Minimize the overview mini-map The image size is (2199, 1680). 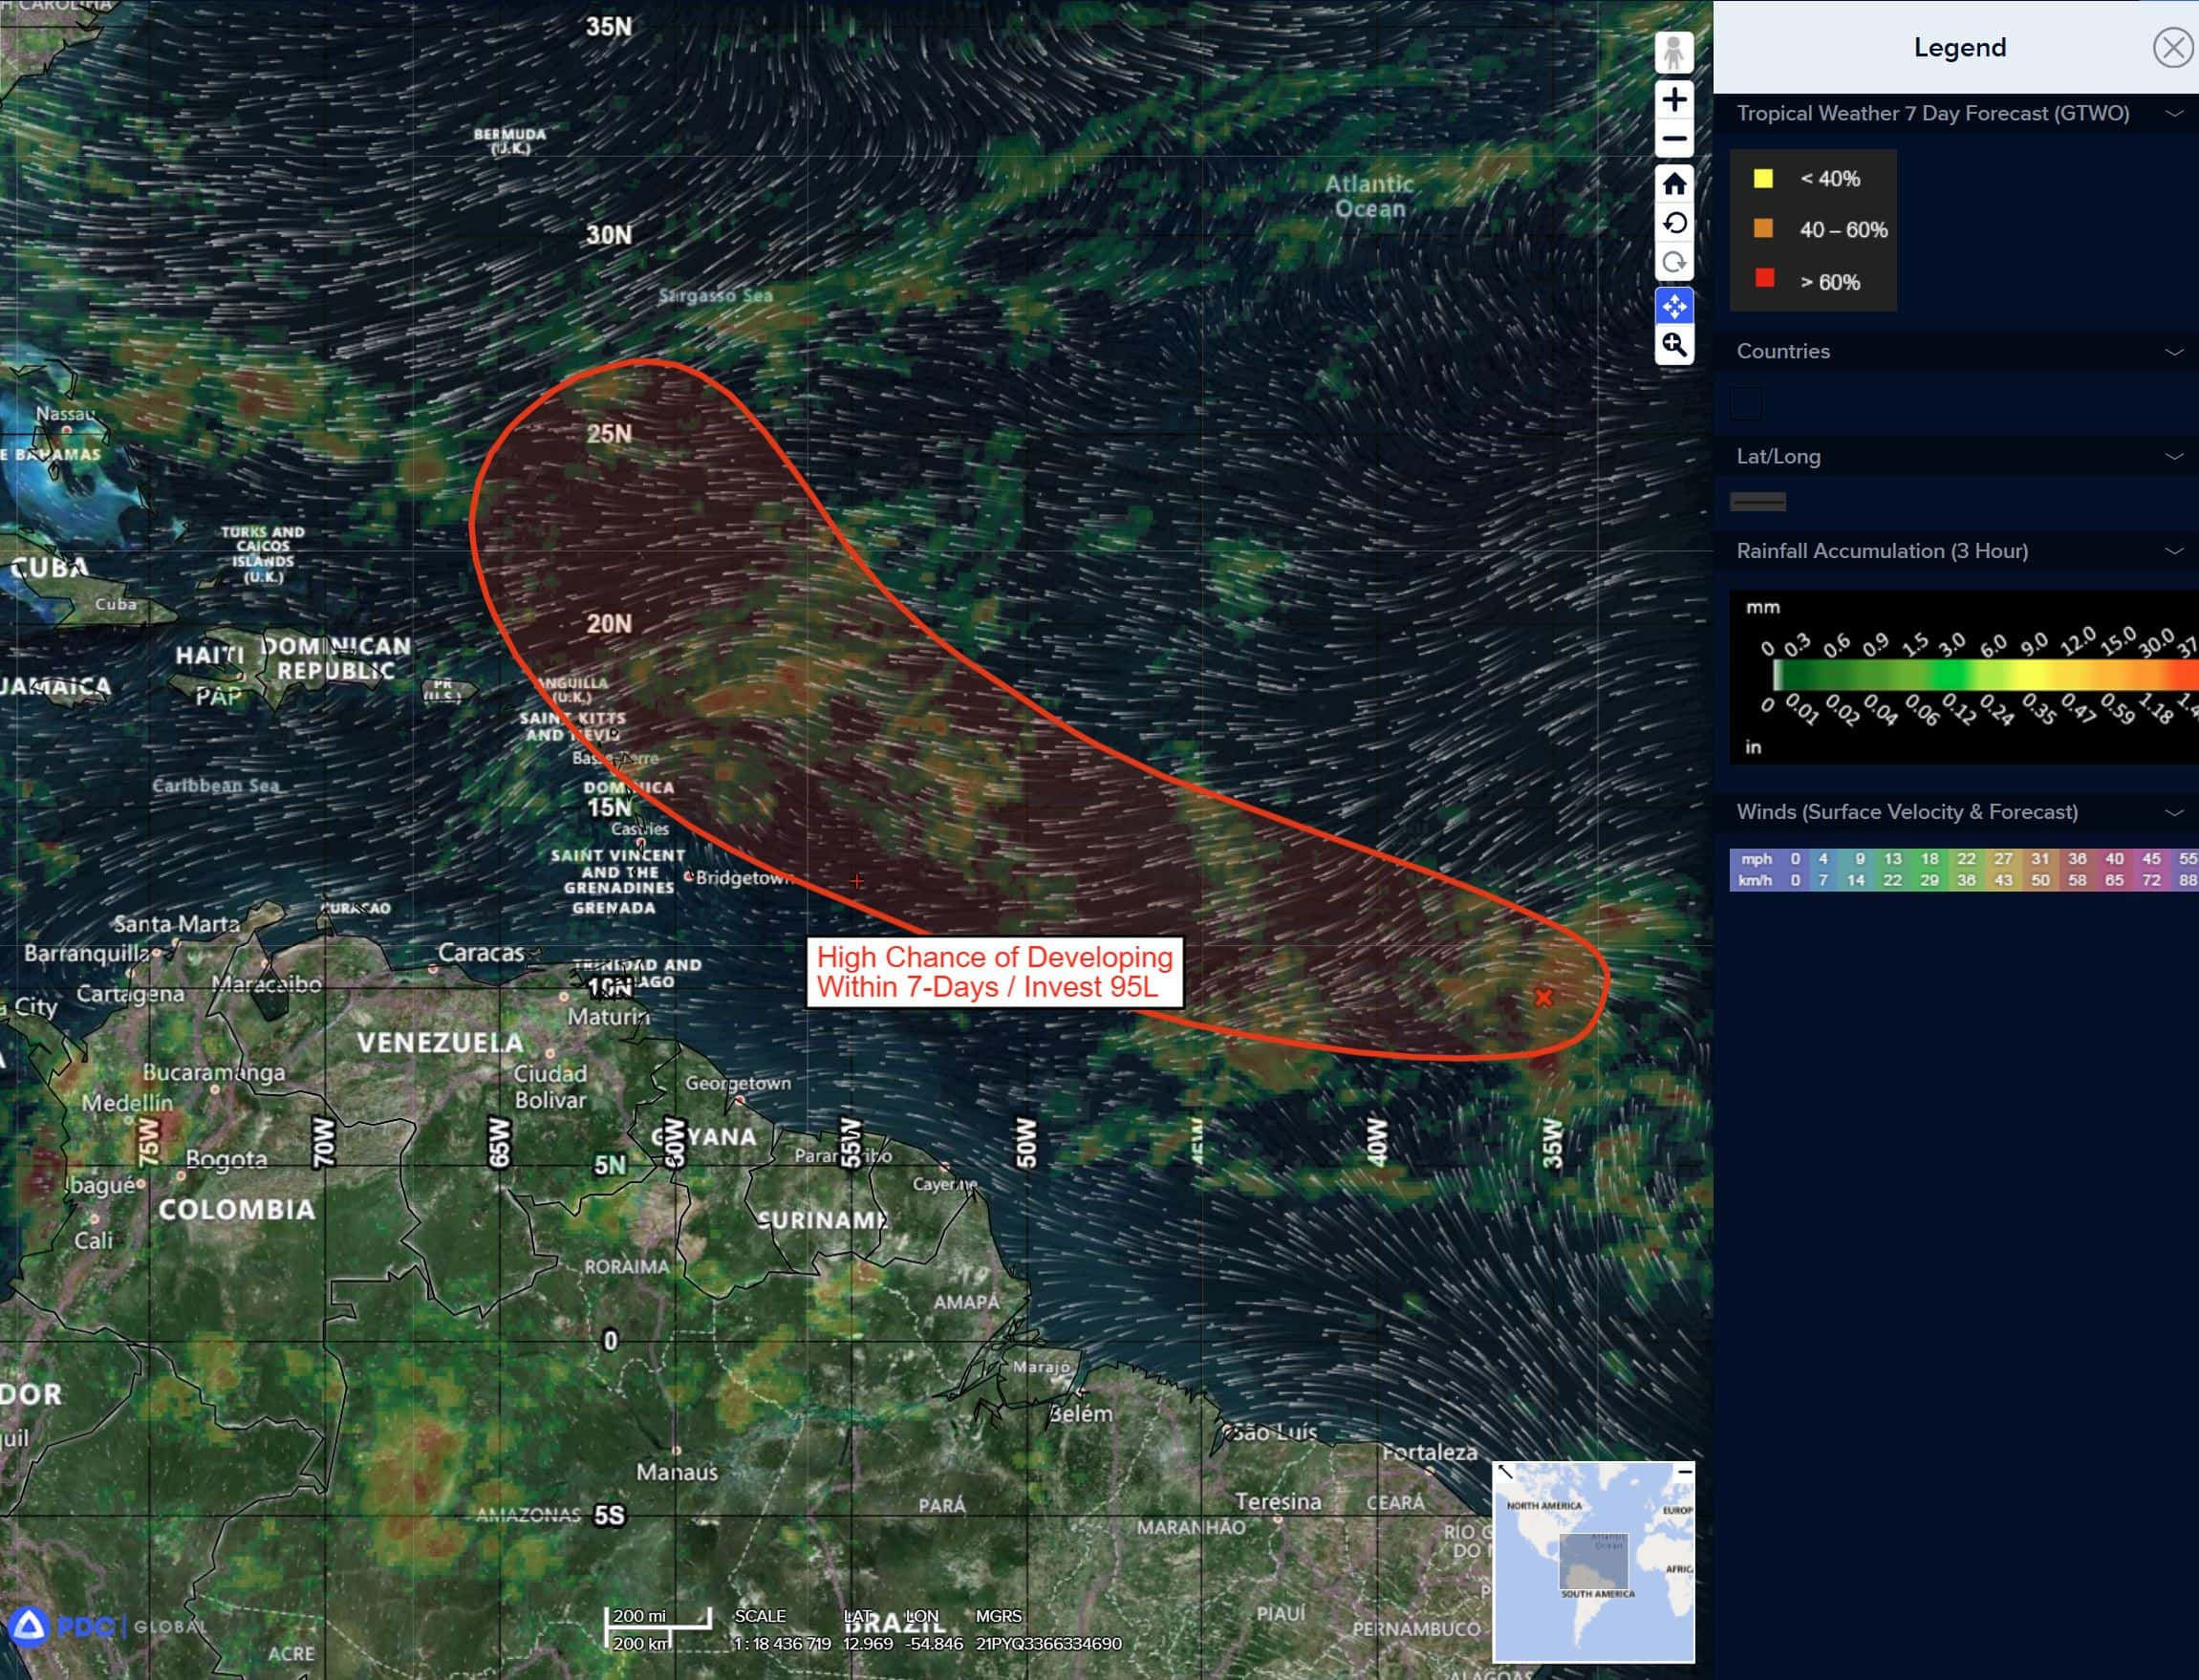tap(1685, 1472)
